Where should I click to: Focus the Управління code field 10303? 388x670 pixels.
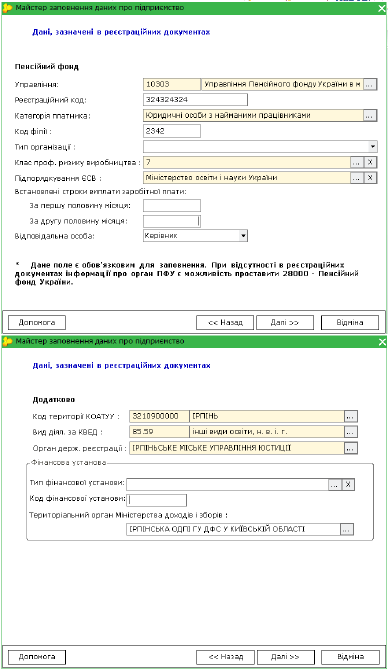tap(172, 85)
